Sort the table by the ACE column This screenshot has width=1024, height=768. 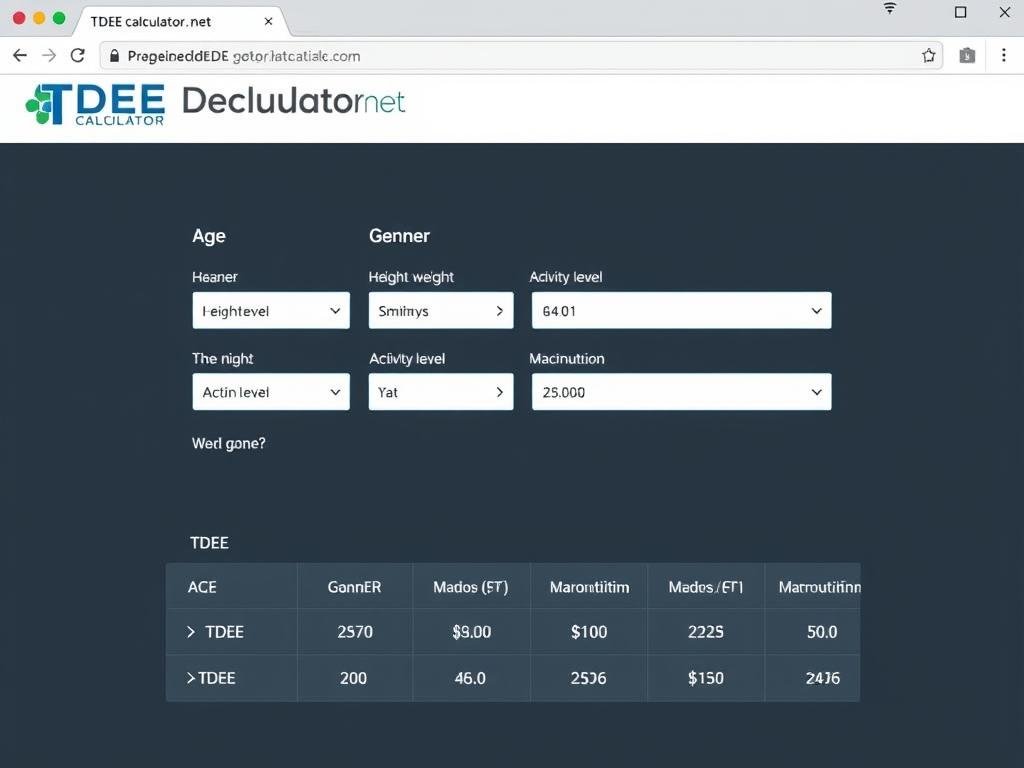point(202,587)
